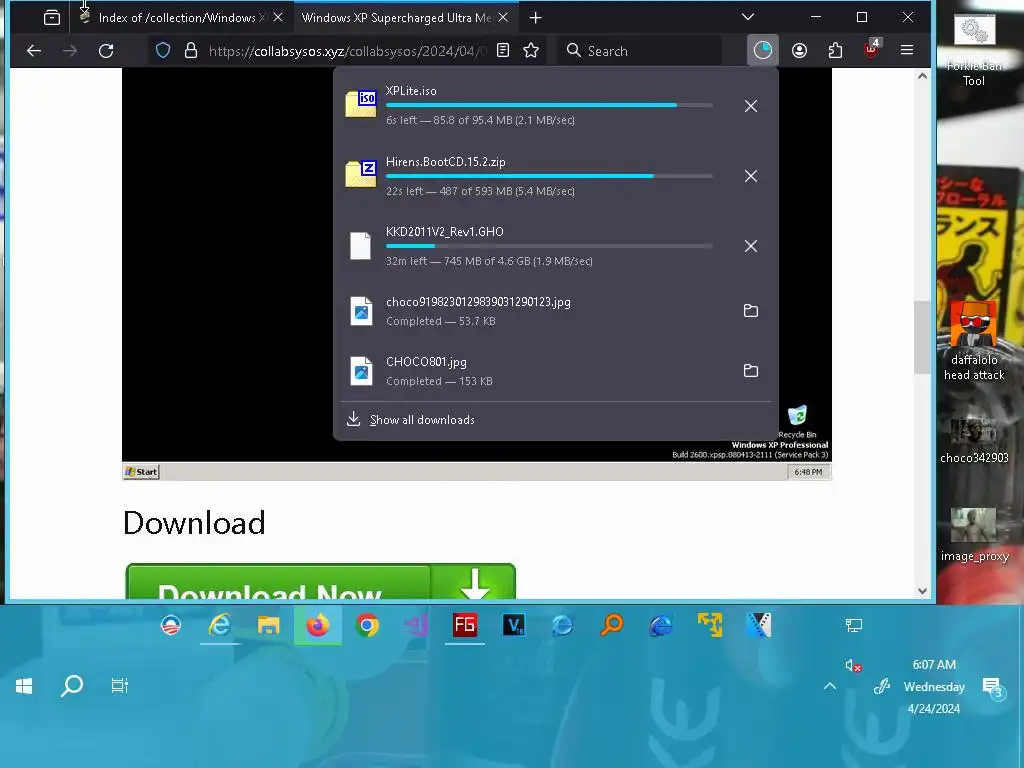Close the Index of /collection tab
Viewport: 1024px width, 768px height.
tap(278, 18)
